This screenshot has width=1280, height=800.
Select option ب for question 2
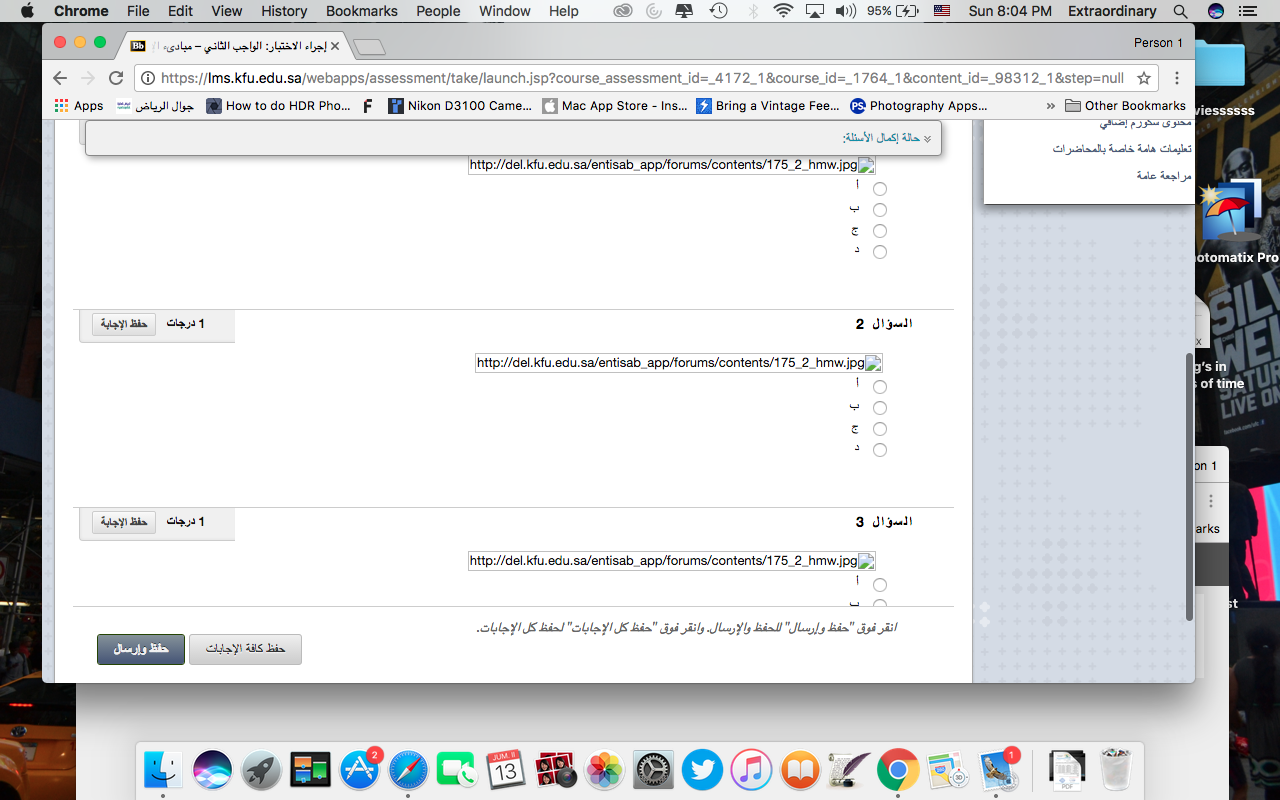coord(880,408)
